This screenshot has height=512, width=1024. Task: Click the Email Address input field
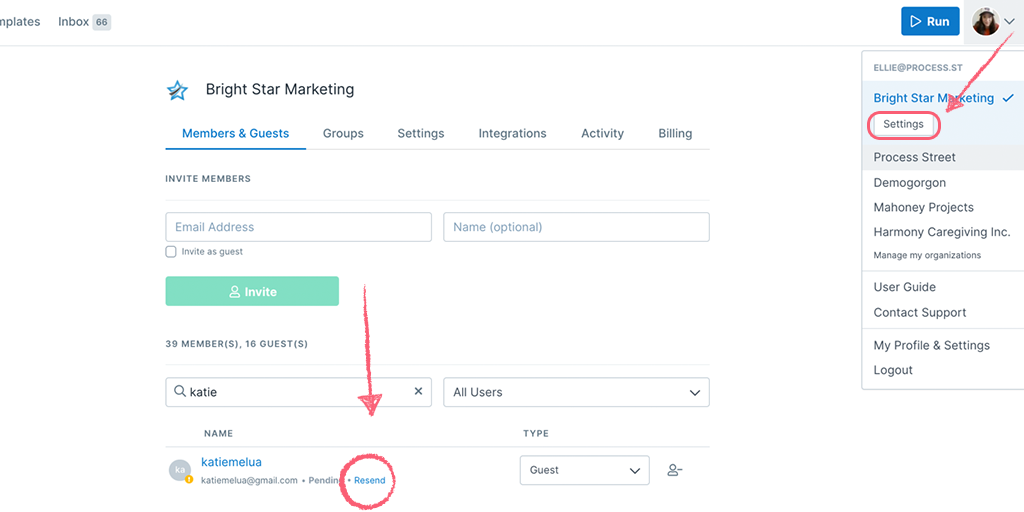click(x=298, y=227)
